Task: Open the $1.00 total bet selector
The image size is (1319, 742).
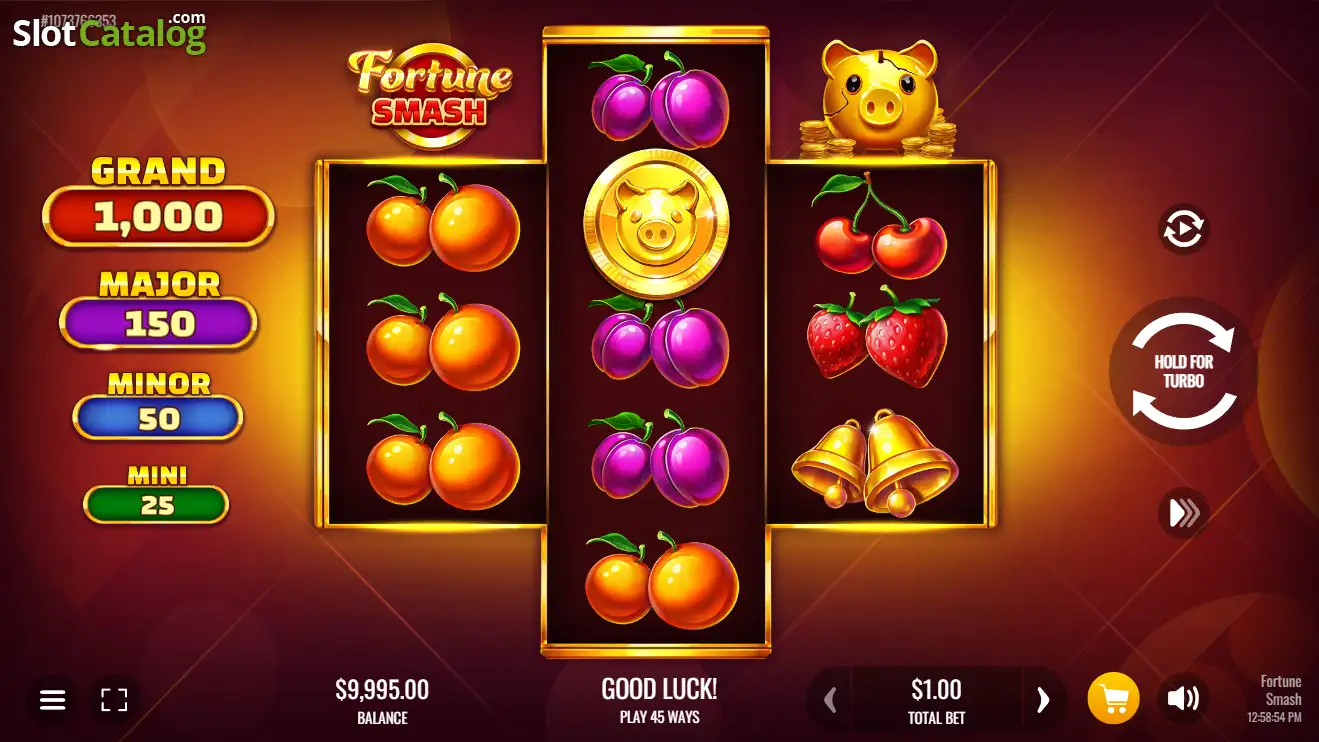Action: (x=936, y=699)
